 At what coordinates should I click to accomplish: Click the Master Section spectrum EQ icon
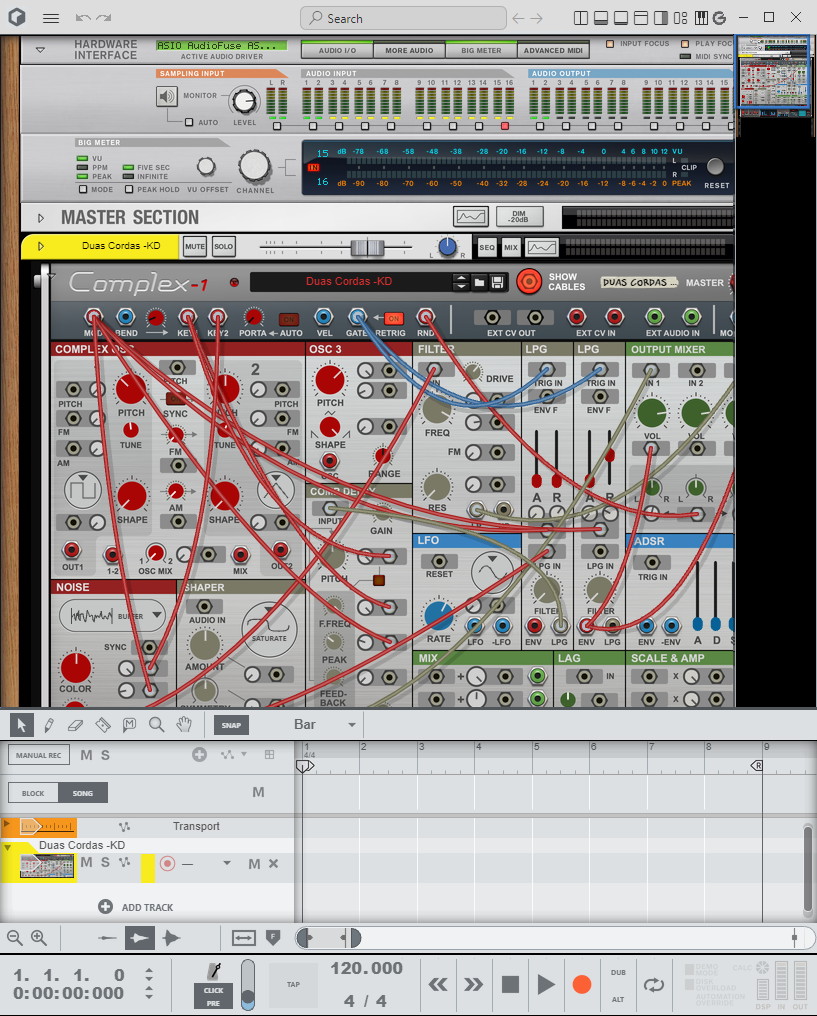coord(471,216)
